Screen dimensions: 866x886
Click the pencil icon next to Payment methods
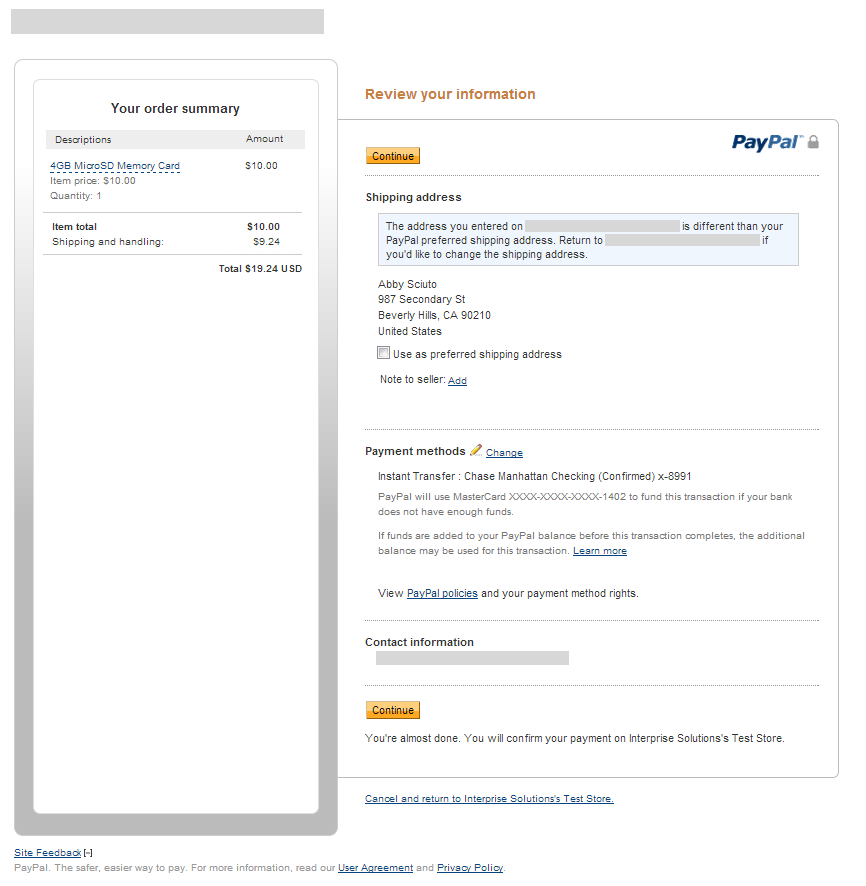coord(476,450)
